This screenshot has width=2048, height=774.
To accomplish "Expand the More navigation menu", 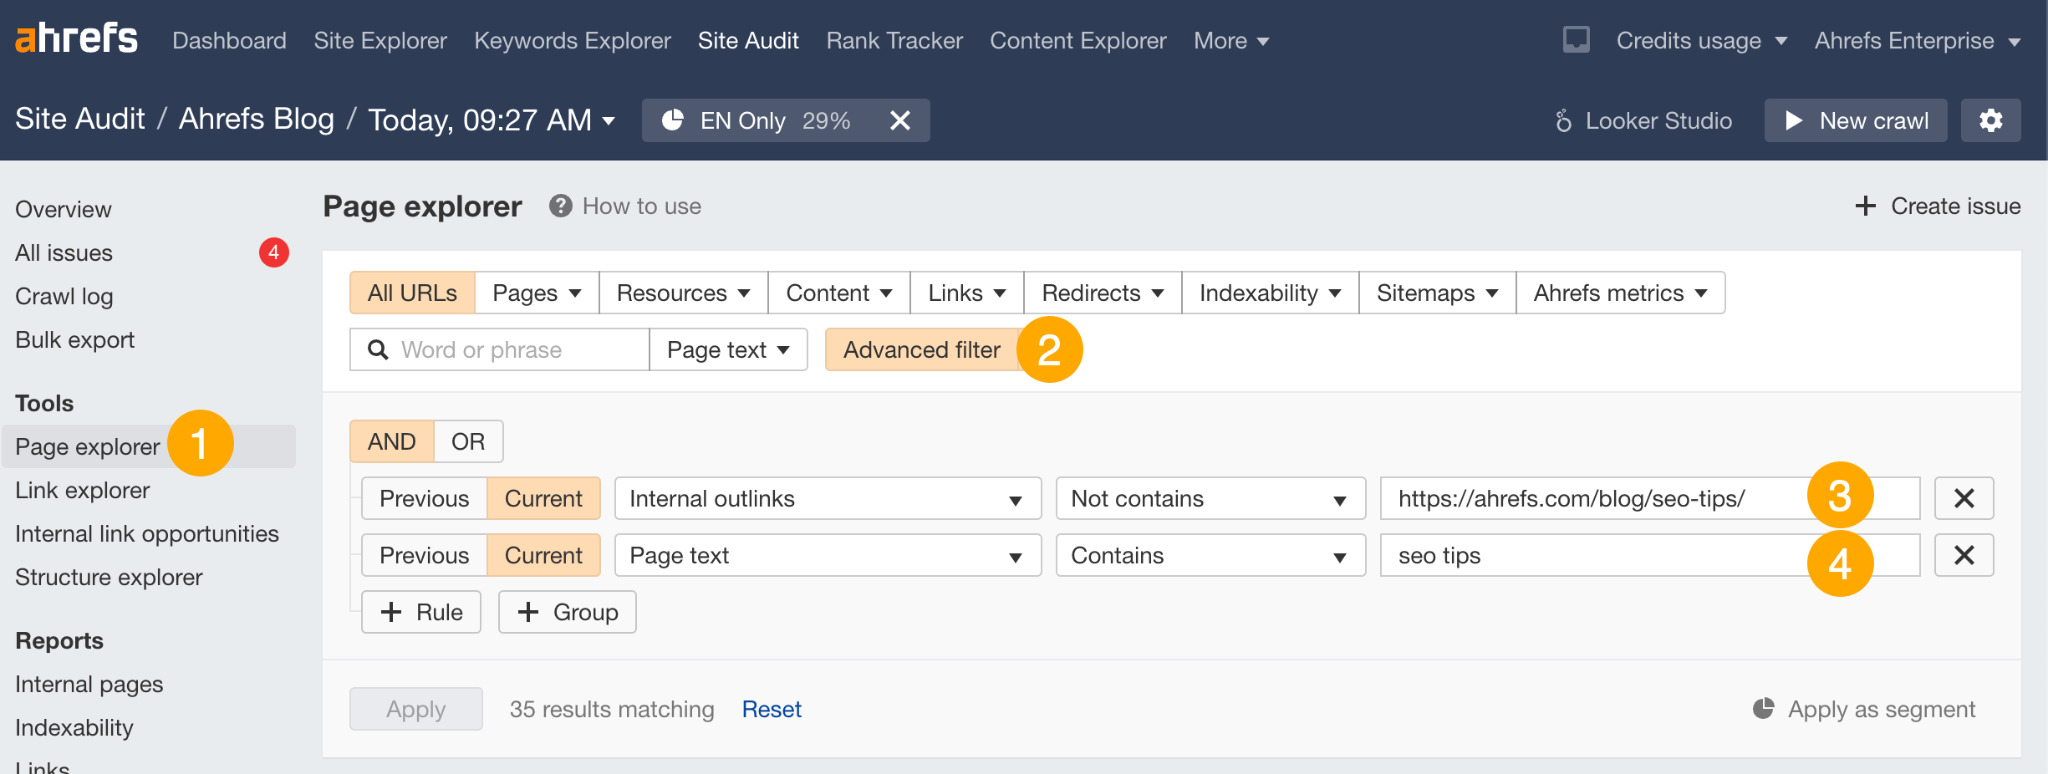I will (x=1231, y=41).
